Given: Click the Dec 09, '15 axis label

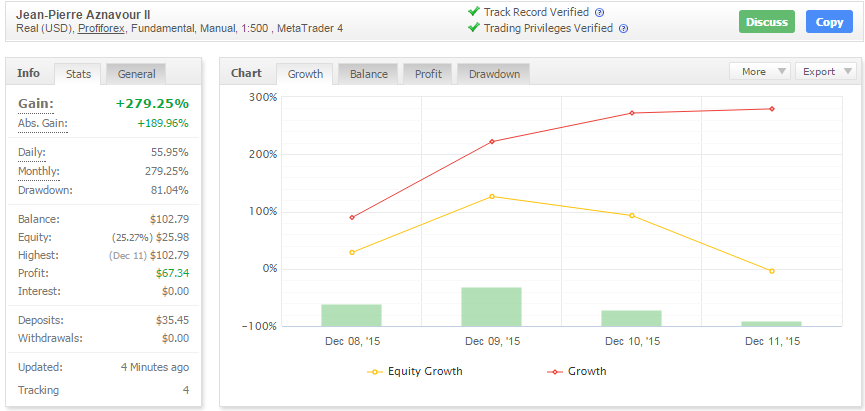Looking at the screenshot, I should (x=492, y=341).
